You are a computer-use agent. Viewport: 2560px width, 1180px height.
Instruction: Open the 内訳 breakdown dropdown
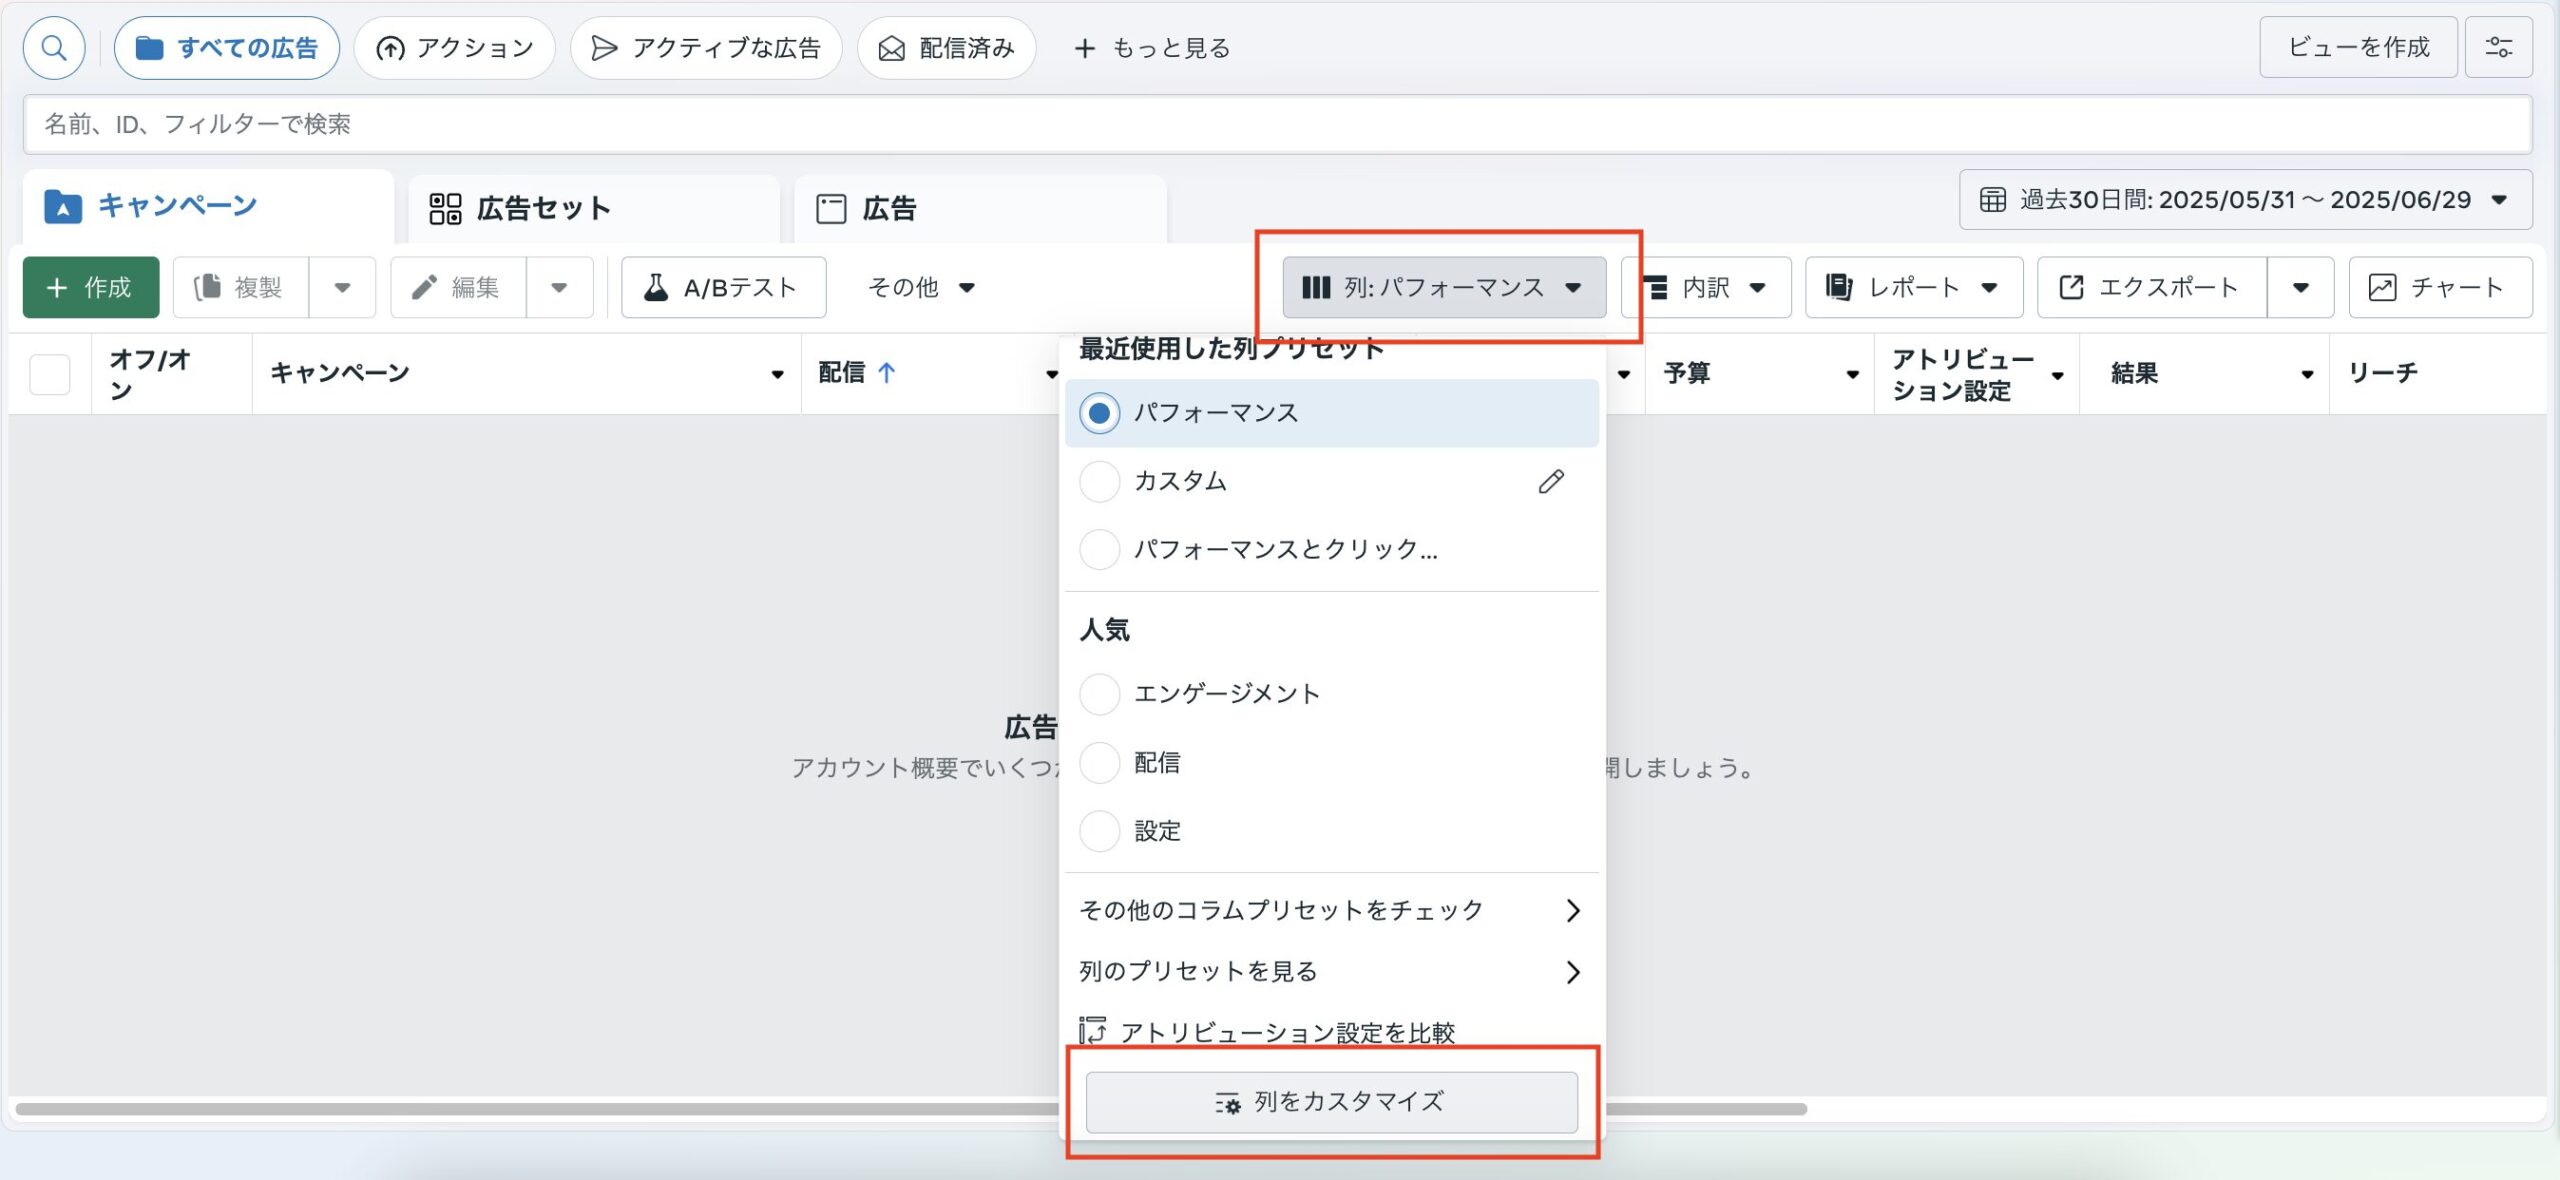point(1706,288)
